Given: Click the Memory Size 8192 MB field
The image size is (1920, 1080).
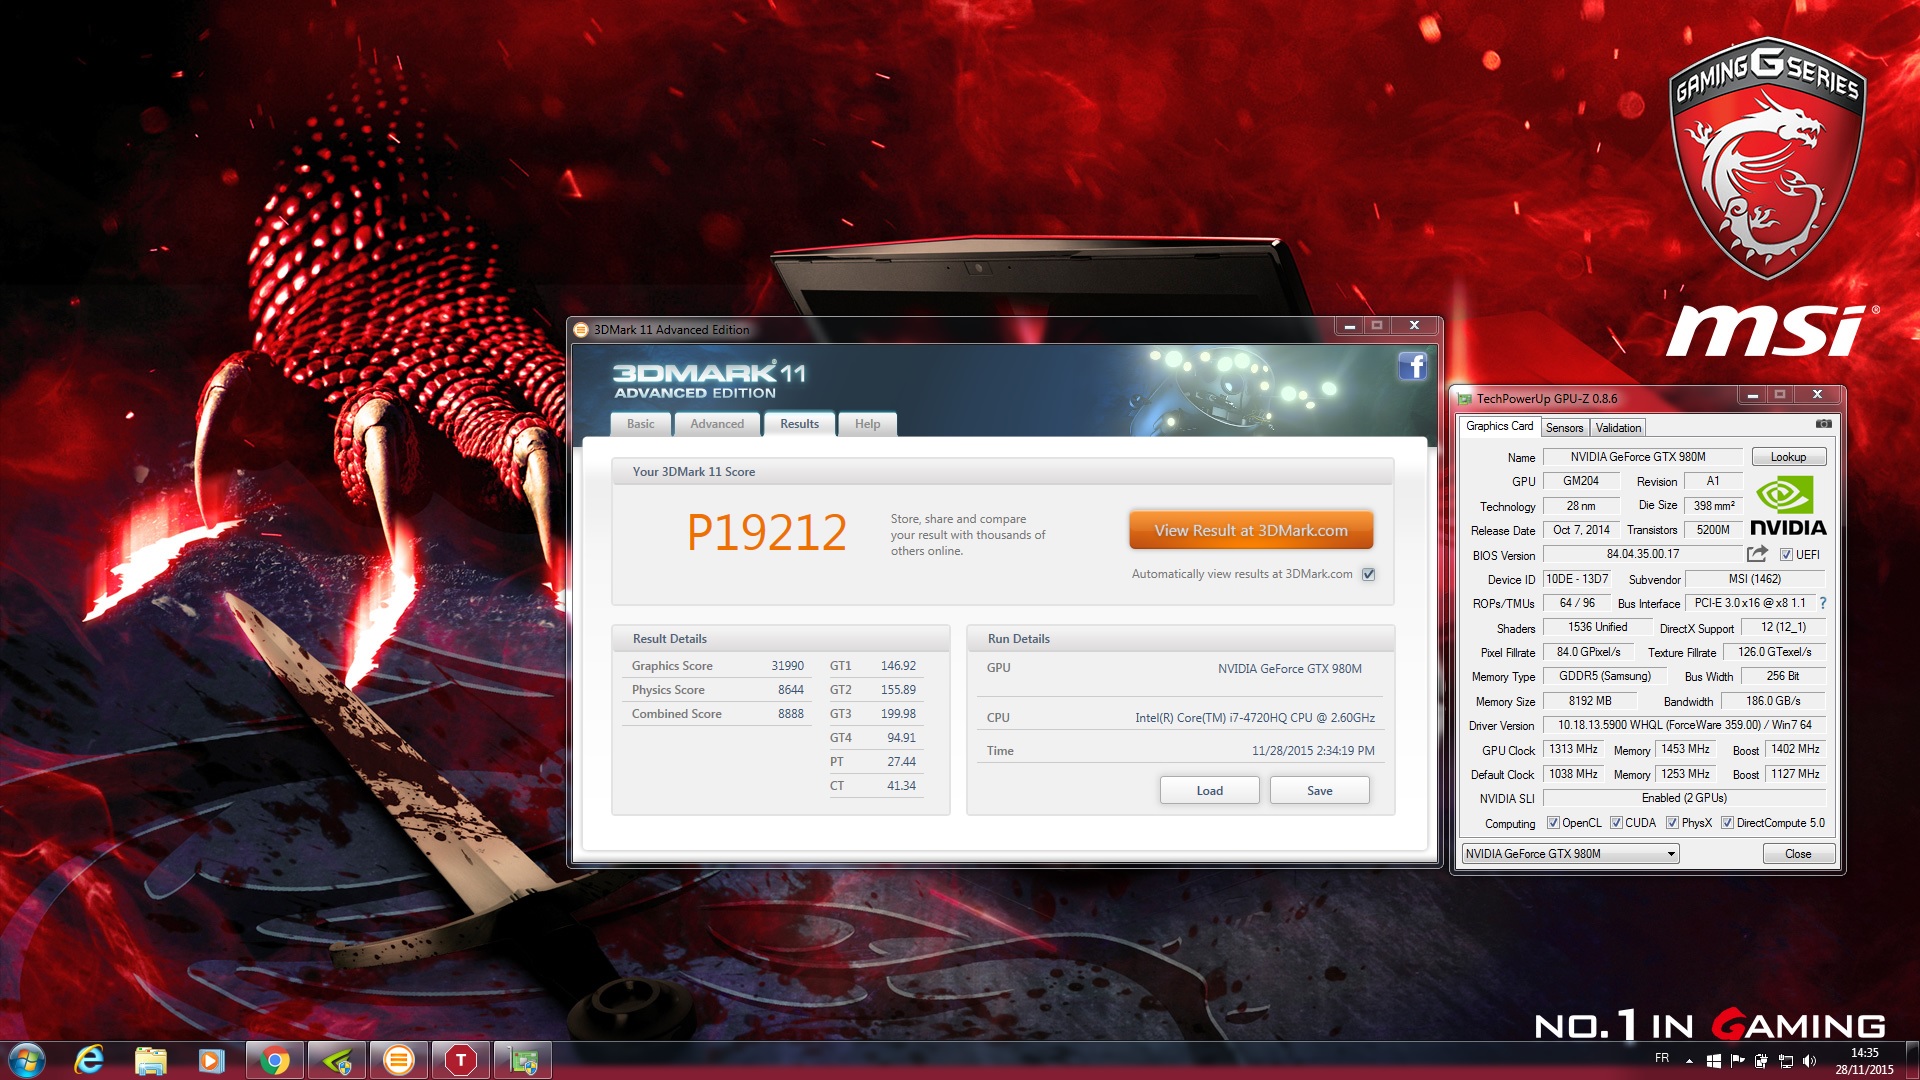Looking at the screenshot, I should point(1590,701).
